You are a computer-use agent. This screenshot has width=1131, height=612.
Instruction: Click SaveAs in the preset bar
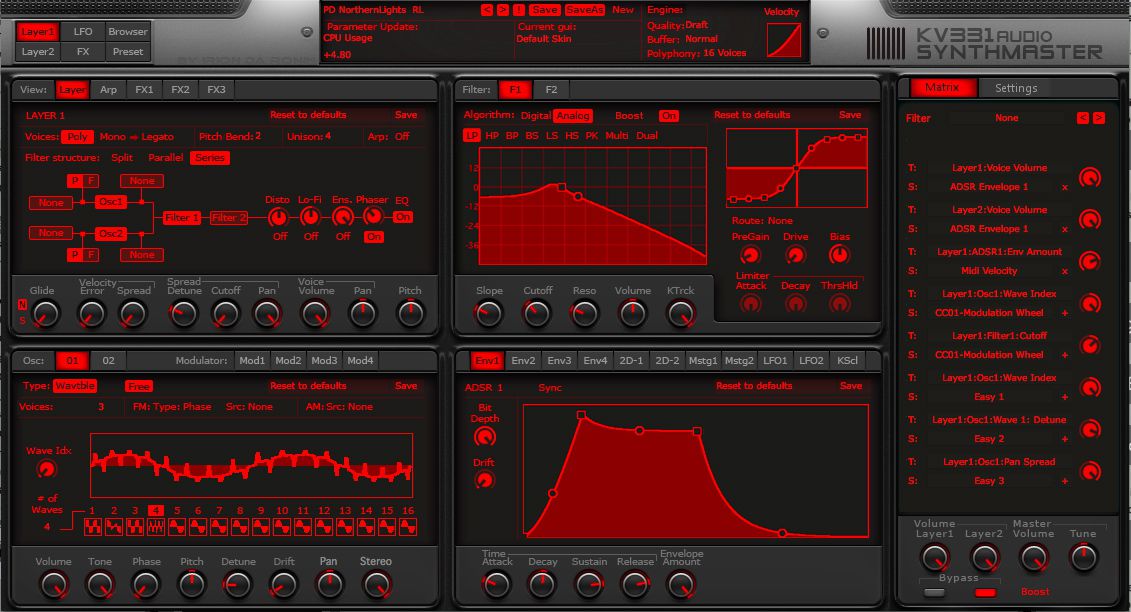pos(584,10)
